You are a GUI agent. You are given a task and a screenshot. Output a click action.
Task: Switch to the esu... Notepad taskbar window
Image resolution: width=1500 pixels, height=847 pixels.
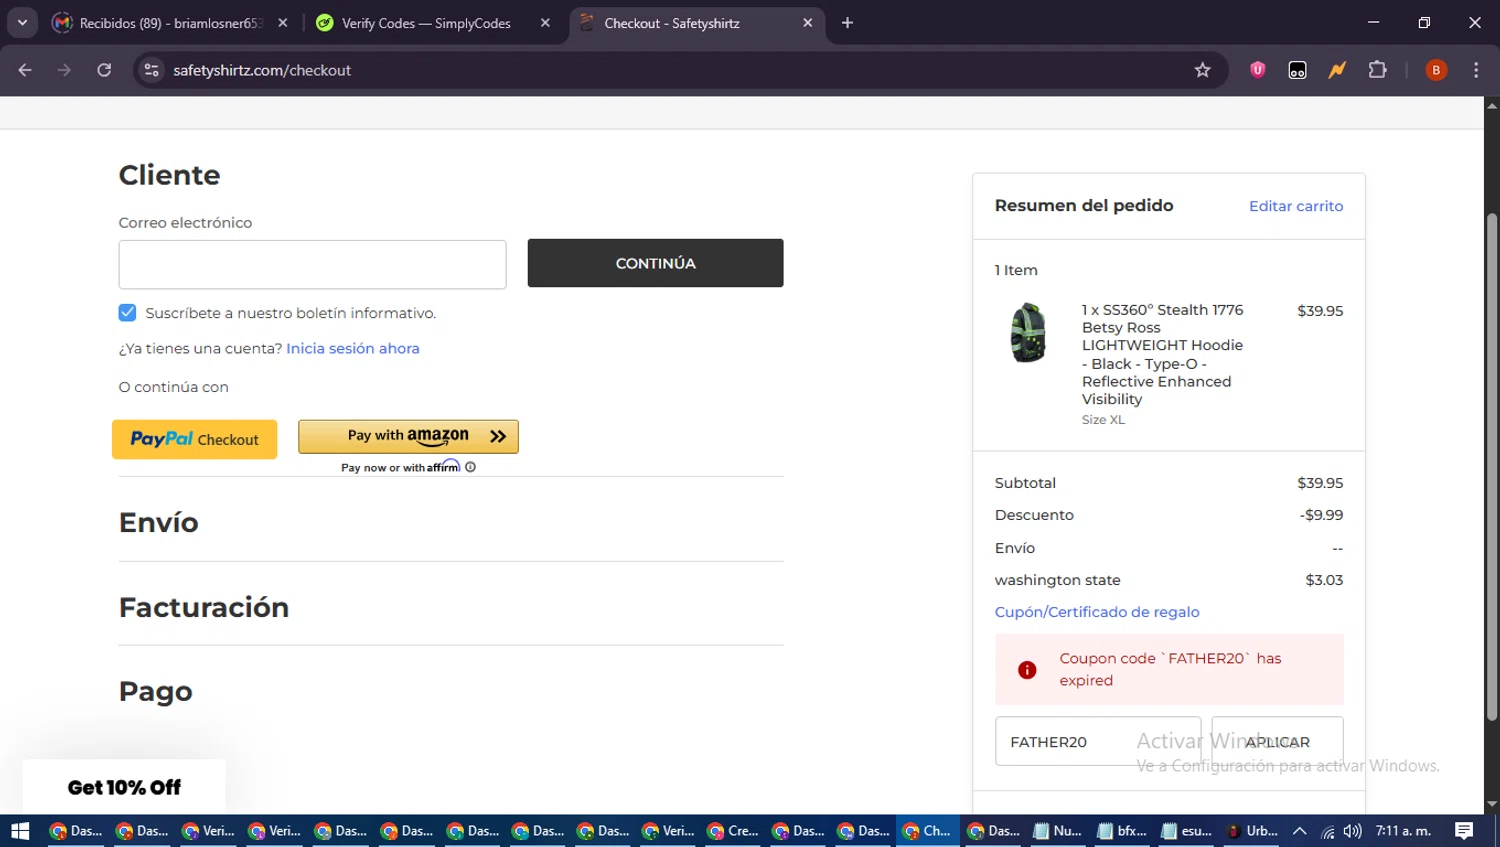pos(1187,831)
